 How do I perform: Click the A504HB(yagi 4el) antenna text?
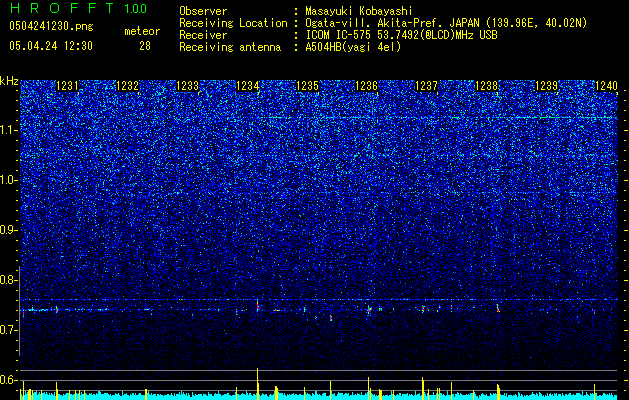coord(353,47)
